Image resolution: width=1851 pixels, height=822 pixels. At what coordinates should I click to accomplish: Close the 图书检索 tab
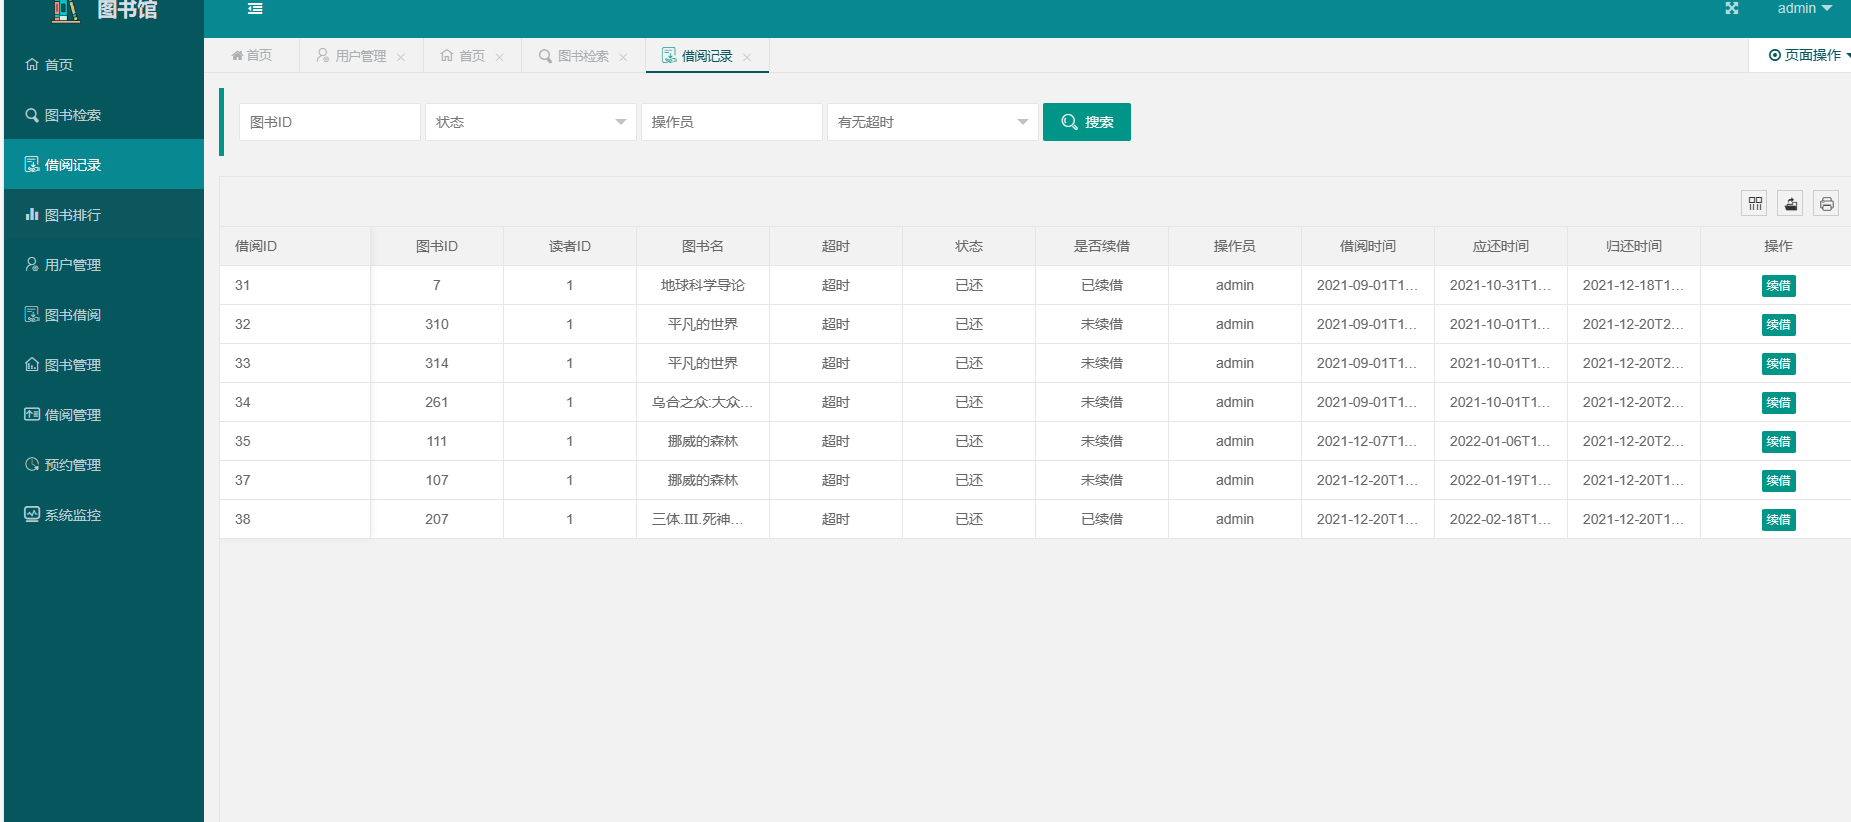tap(623, 57)
